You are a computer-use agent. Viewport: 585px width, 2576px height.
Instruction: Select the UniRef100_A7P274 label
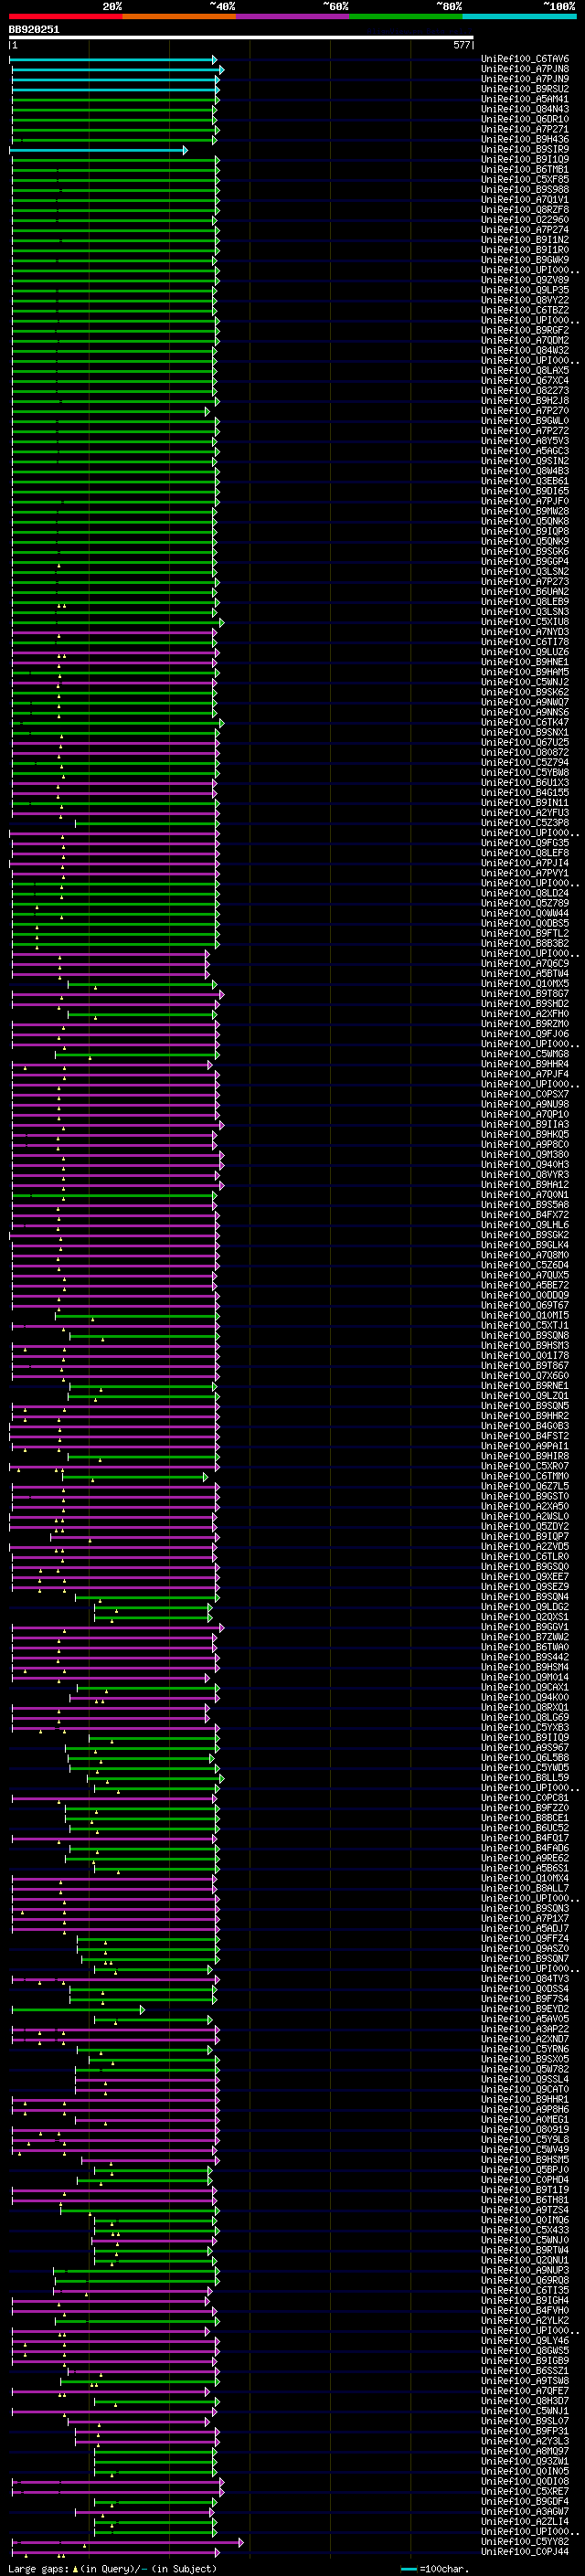[x=525, y=230]
